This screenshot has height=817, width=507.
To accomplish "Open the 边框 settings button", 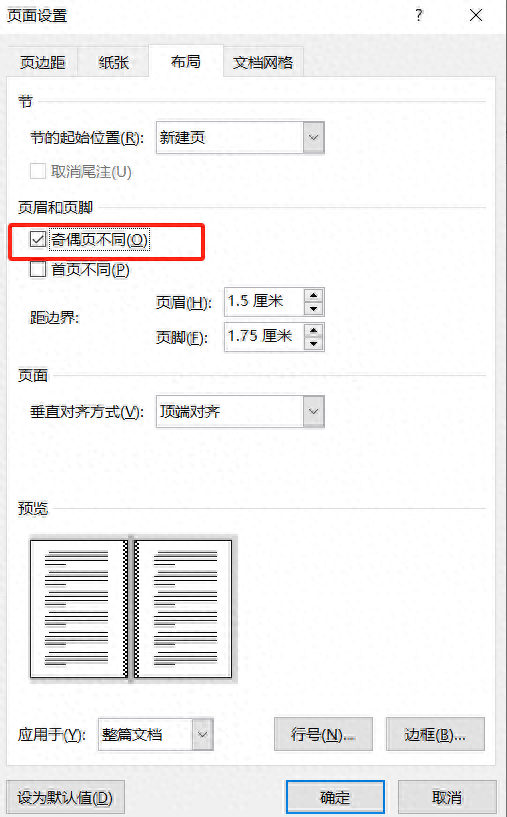I will pyautogui.click(x=435, y=735).
